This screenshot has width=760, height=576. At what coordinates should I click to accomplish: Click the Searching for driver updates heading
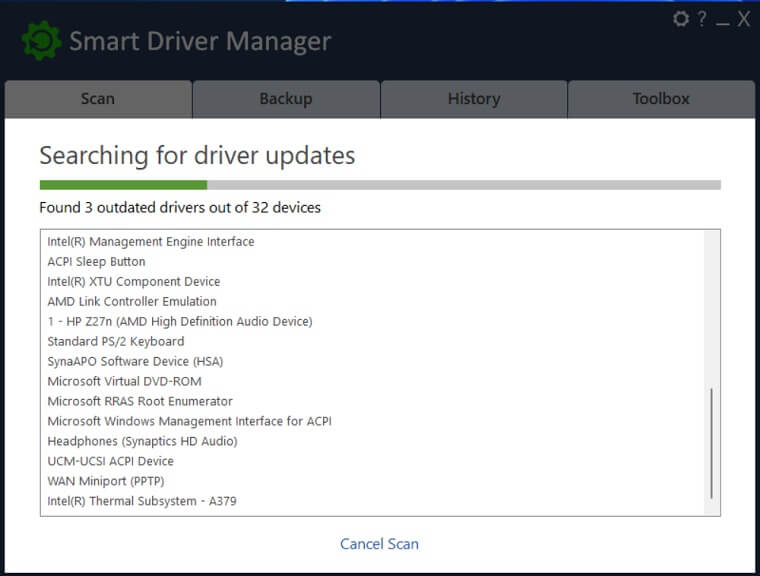tap(197, 156)
